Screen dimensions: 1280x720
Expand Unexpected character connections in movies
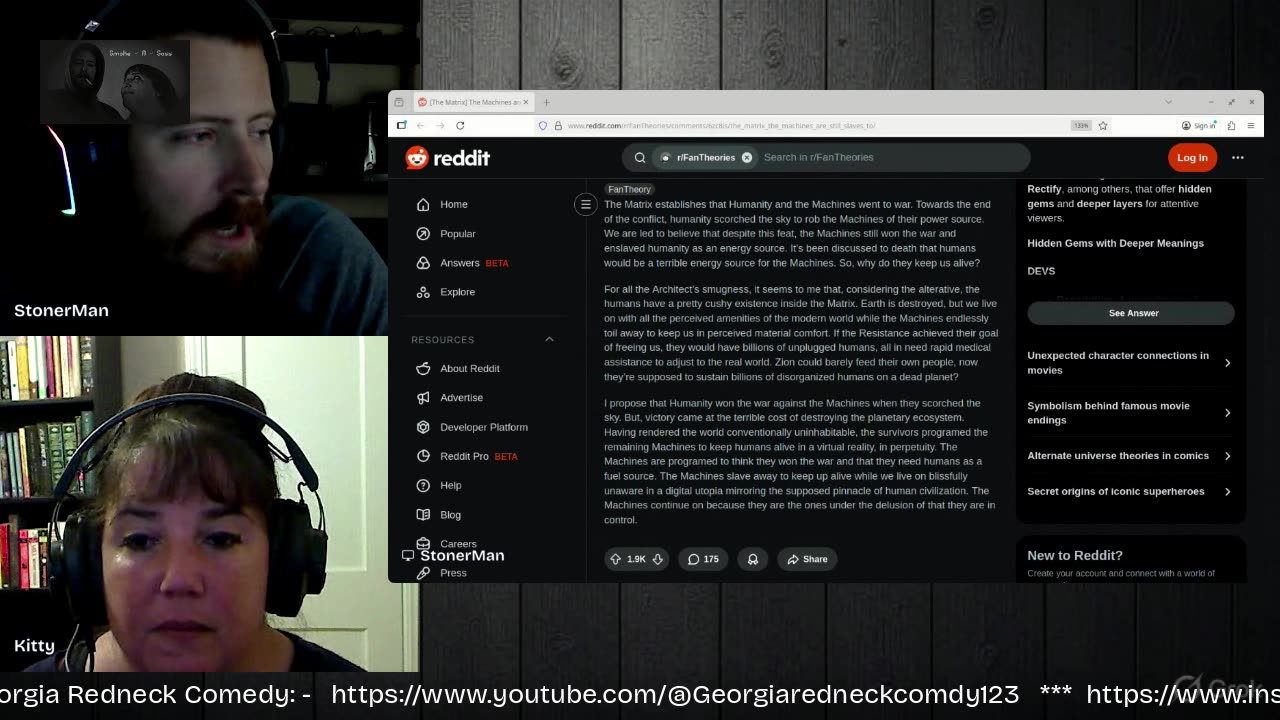coord(1130,363)
